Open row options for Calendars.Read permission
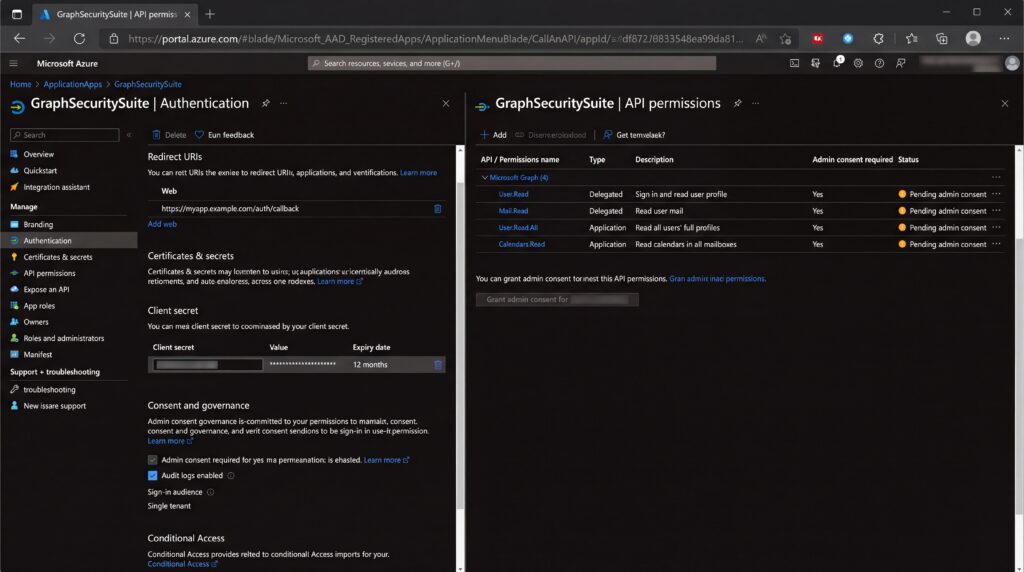1024x572 pixels. 996,244
